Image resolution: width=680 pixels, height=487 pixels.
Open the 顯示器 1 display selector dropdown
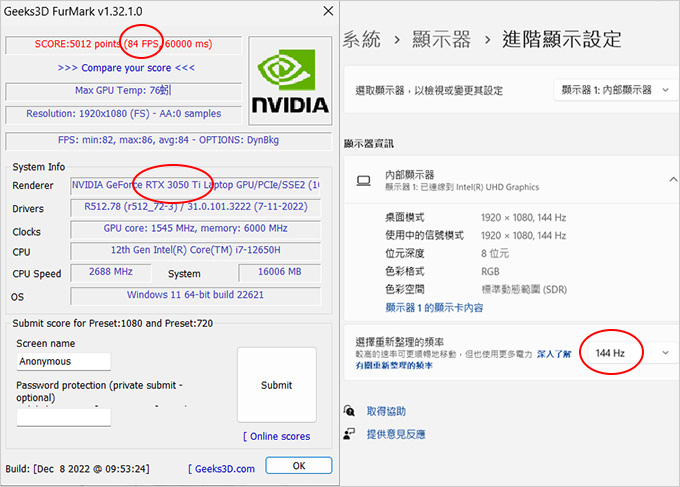pos(615,90)
